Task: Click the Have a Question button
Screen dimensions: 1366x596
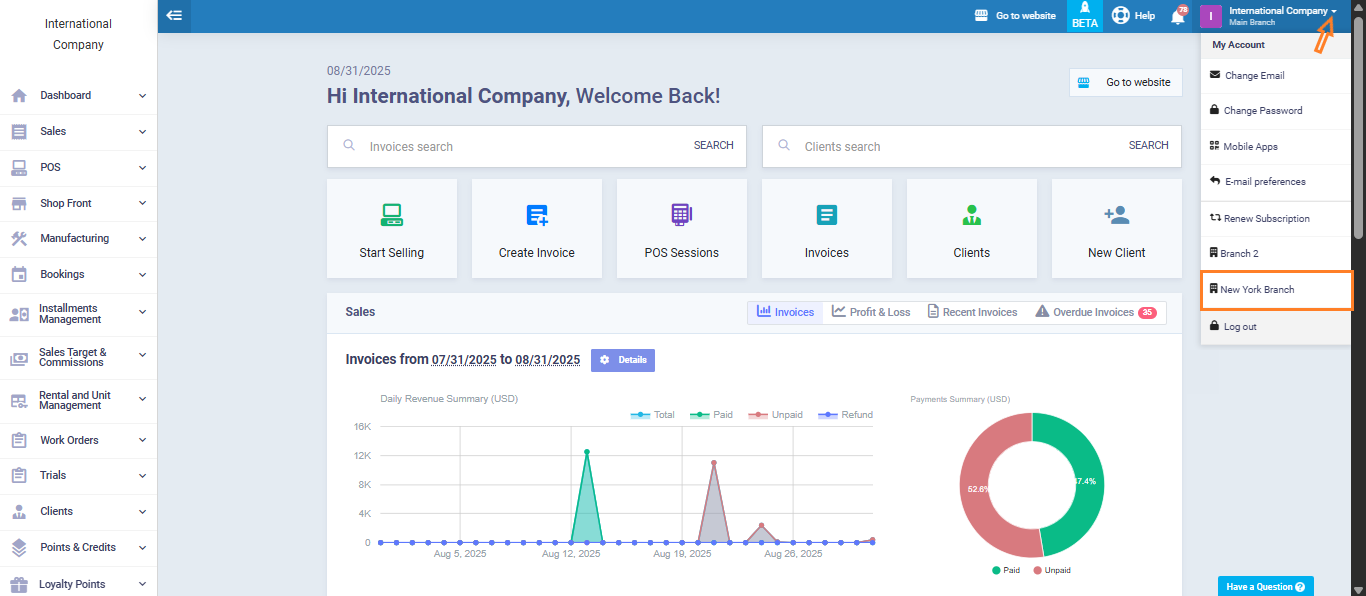Action: point(1265,587)
